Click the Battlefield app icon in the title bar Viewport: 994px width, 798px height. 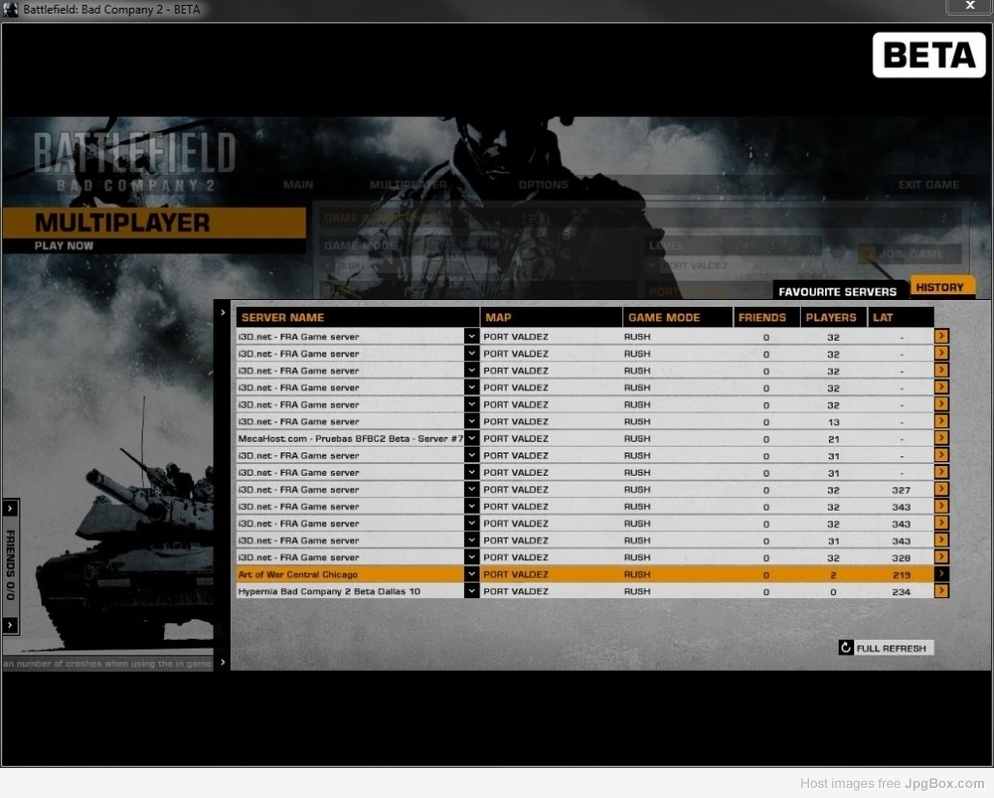(x=10, y=9)
